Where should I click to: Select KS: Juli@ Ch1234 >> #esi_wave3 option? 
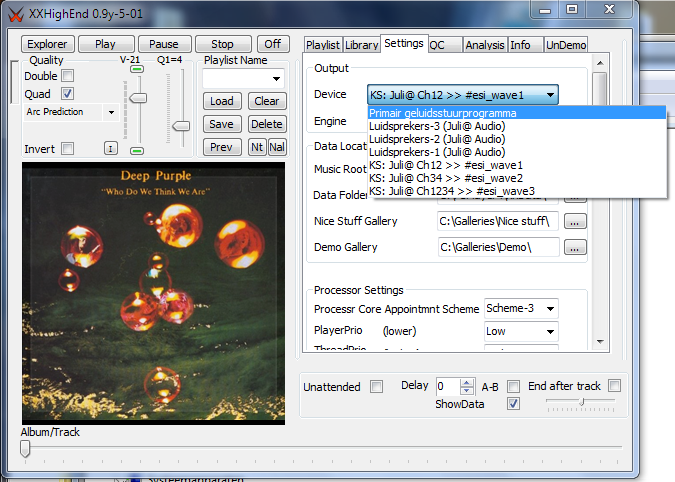point(517,191)
